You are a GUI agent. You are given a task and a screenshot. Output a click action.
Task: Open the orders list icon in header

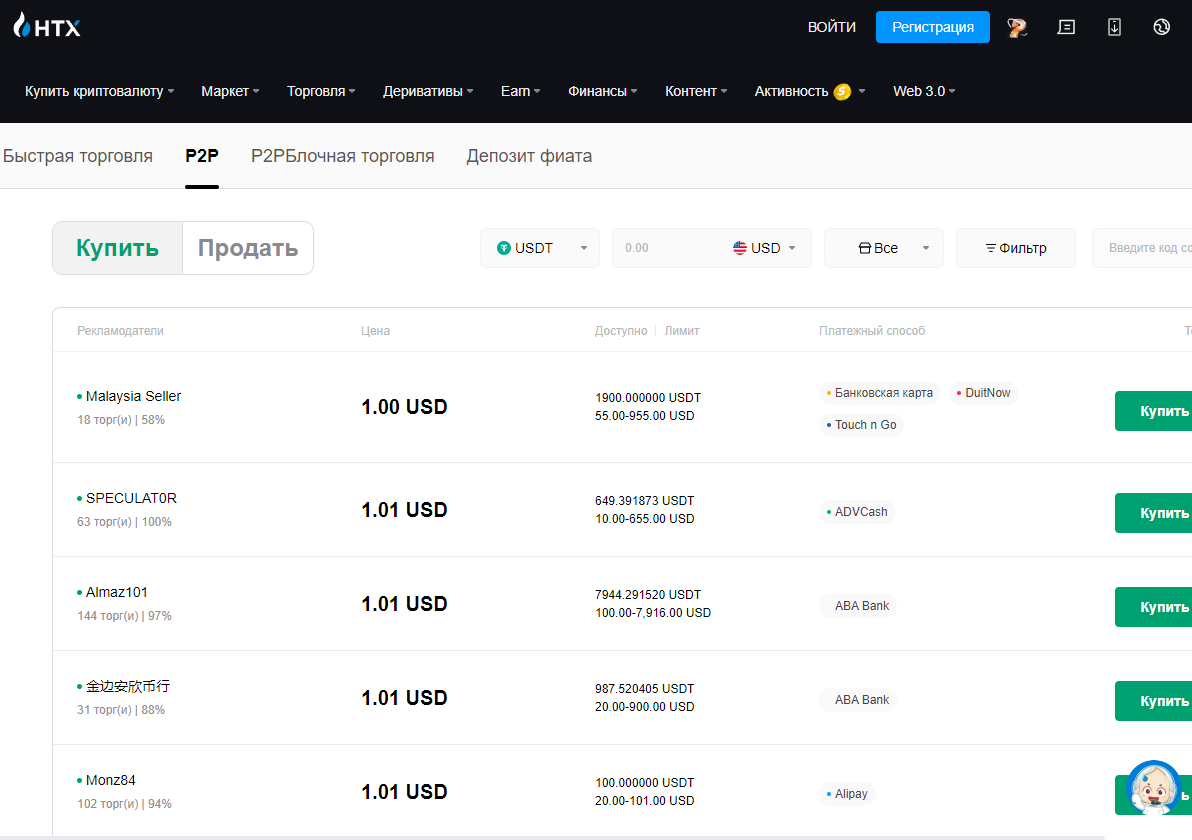click(1066, 27)
